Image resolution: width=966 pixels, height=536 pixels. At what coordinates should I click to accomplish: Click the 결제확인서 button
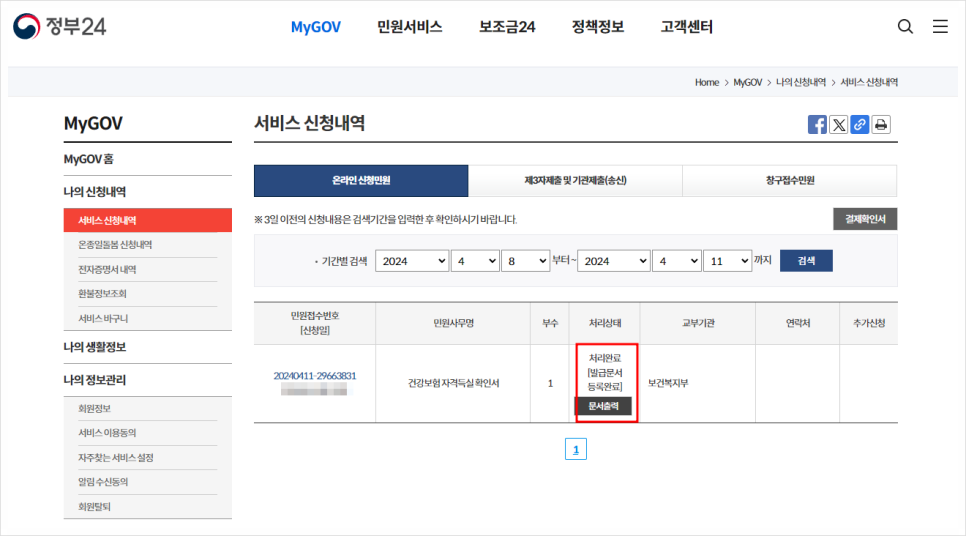click(x=865, y=219)
